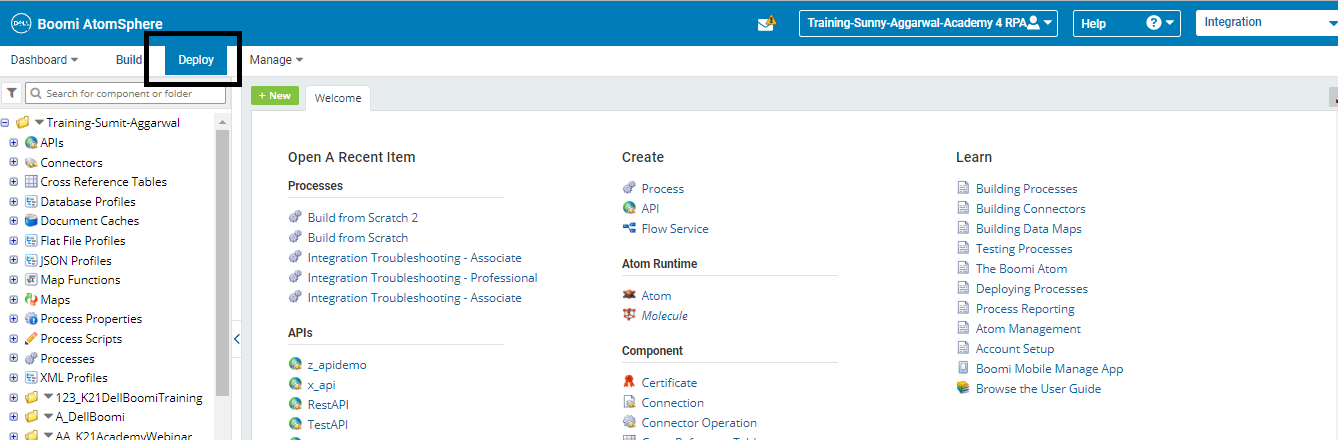Click the Process Properties icon
The image size is (1338, 440).
pos(31,319)
